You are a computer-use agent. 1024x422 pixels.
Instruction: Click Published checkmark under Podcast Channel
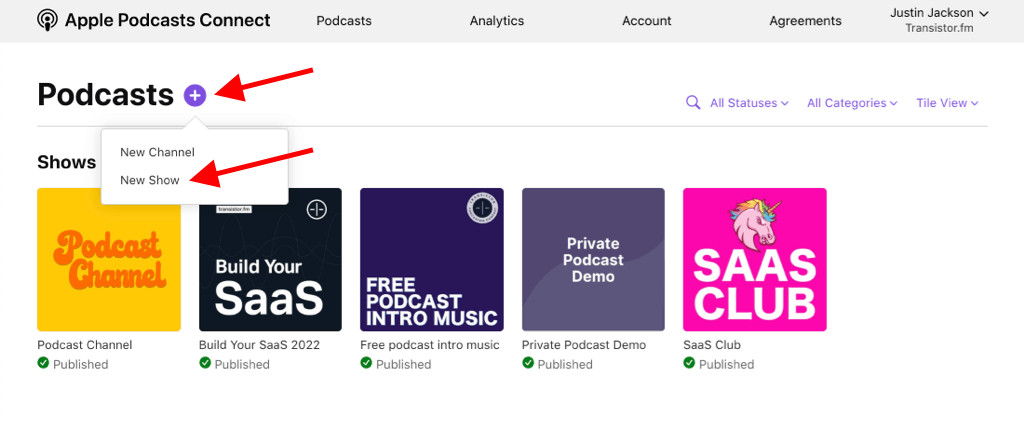[x=43, y=364]
